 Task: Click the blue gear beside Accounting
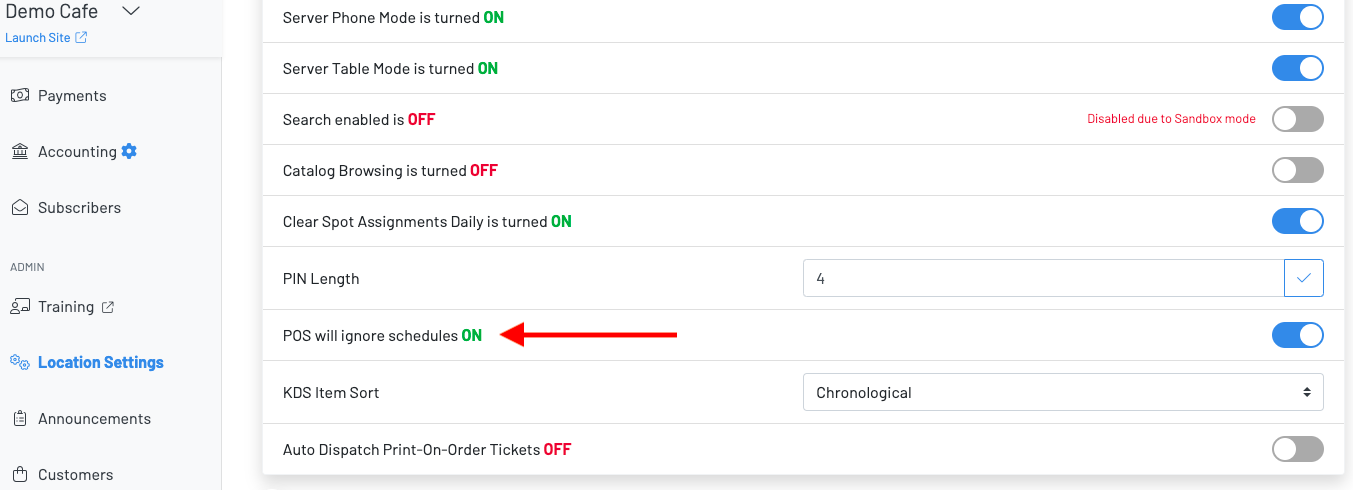point(129,152)
